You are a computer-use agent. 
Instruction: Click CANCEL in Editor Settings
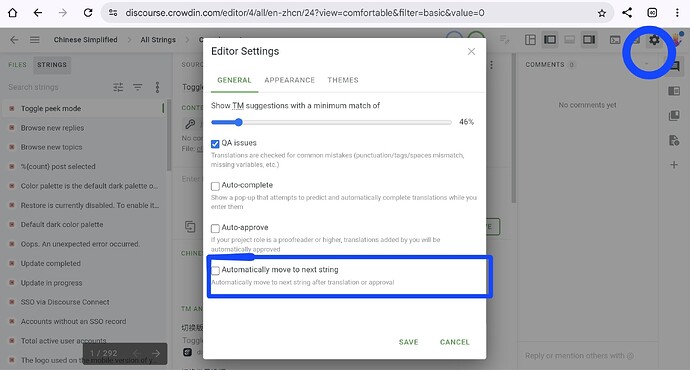[x=455, y=342]
